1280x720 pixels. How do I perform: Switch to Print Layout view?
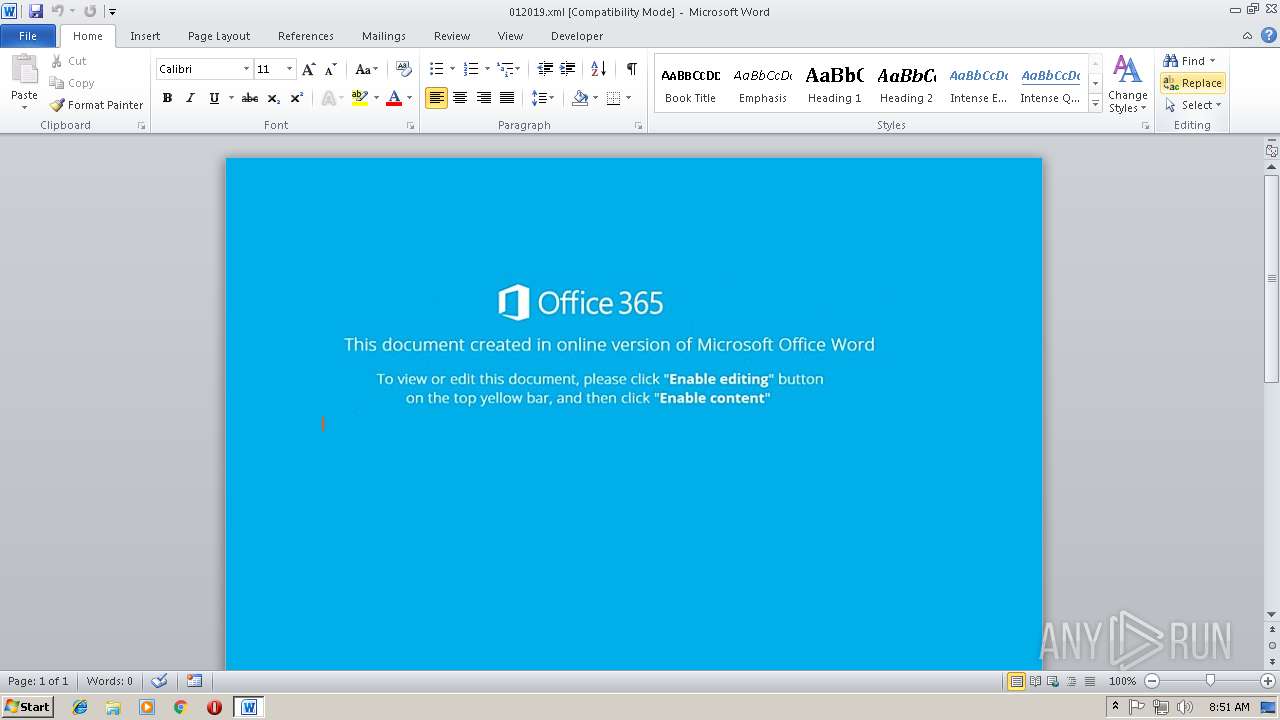[x=1016, y=681]
